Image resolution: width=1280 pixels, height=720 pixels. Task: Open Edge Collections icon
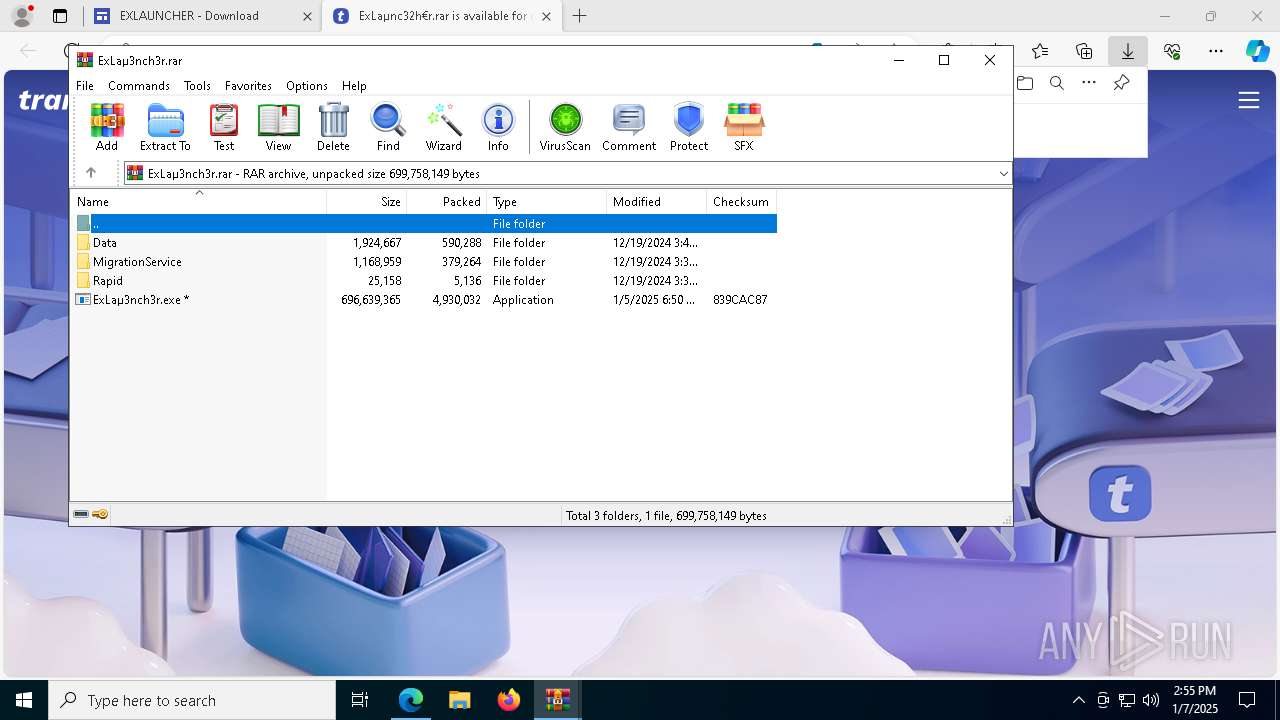pyautogui.click(x=1084, y=51)
